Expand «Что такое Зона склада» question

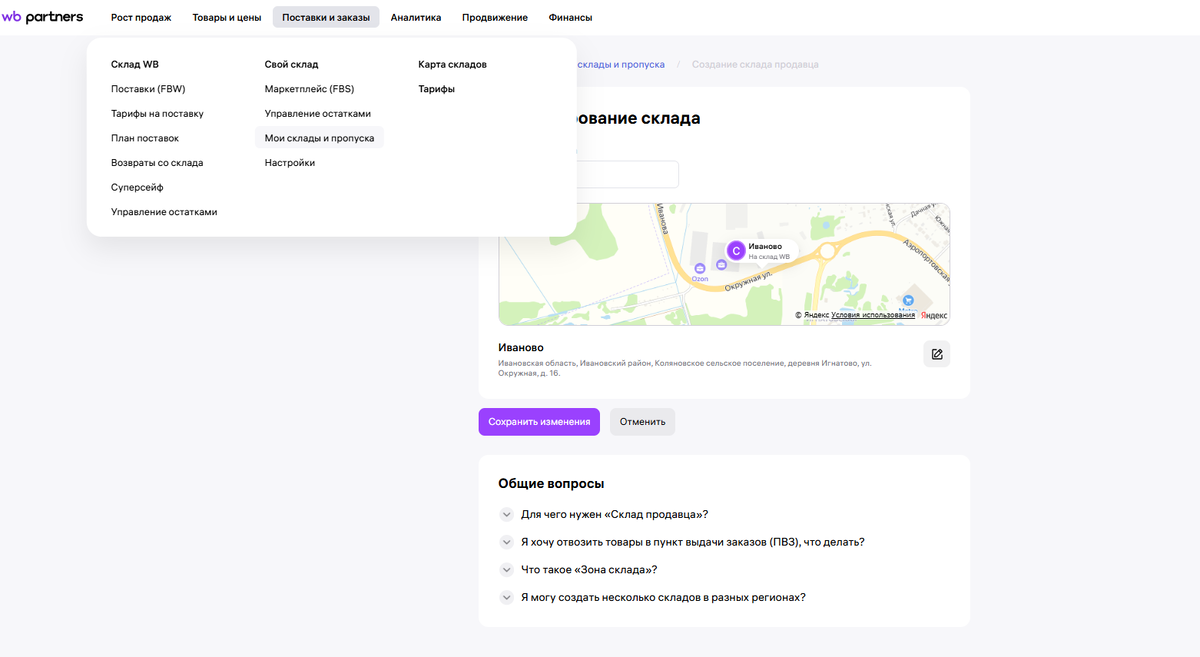pos(578,570)
